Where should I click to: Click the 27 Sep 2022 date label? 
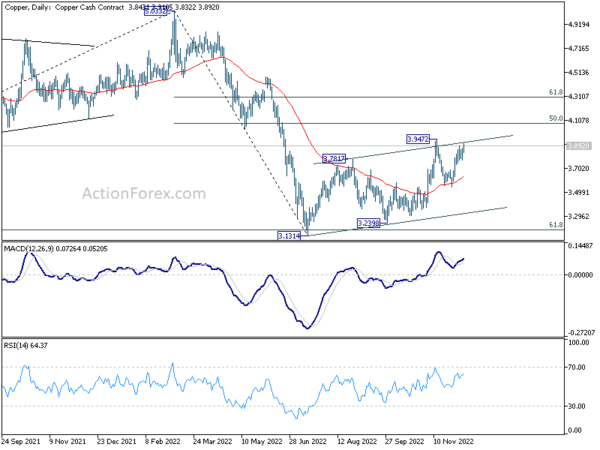pos(404,442)
